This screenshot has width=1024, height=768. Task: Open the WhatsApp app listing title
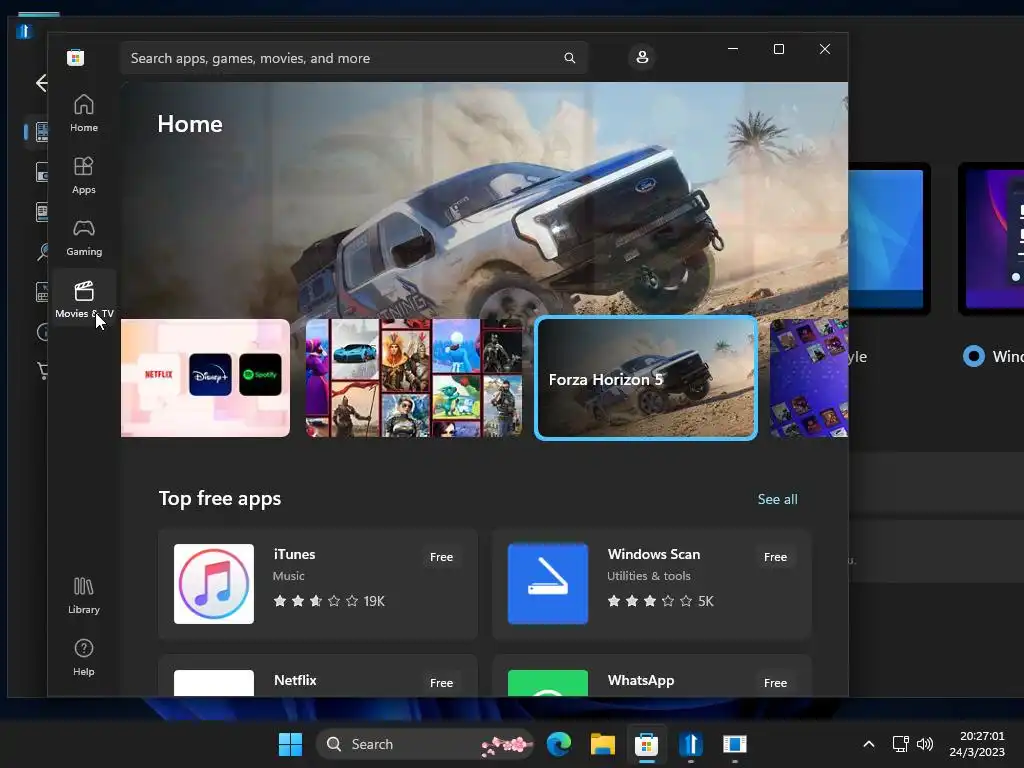click(x=641, y=680)
